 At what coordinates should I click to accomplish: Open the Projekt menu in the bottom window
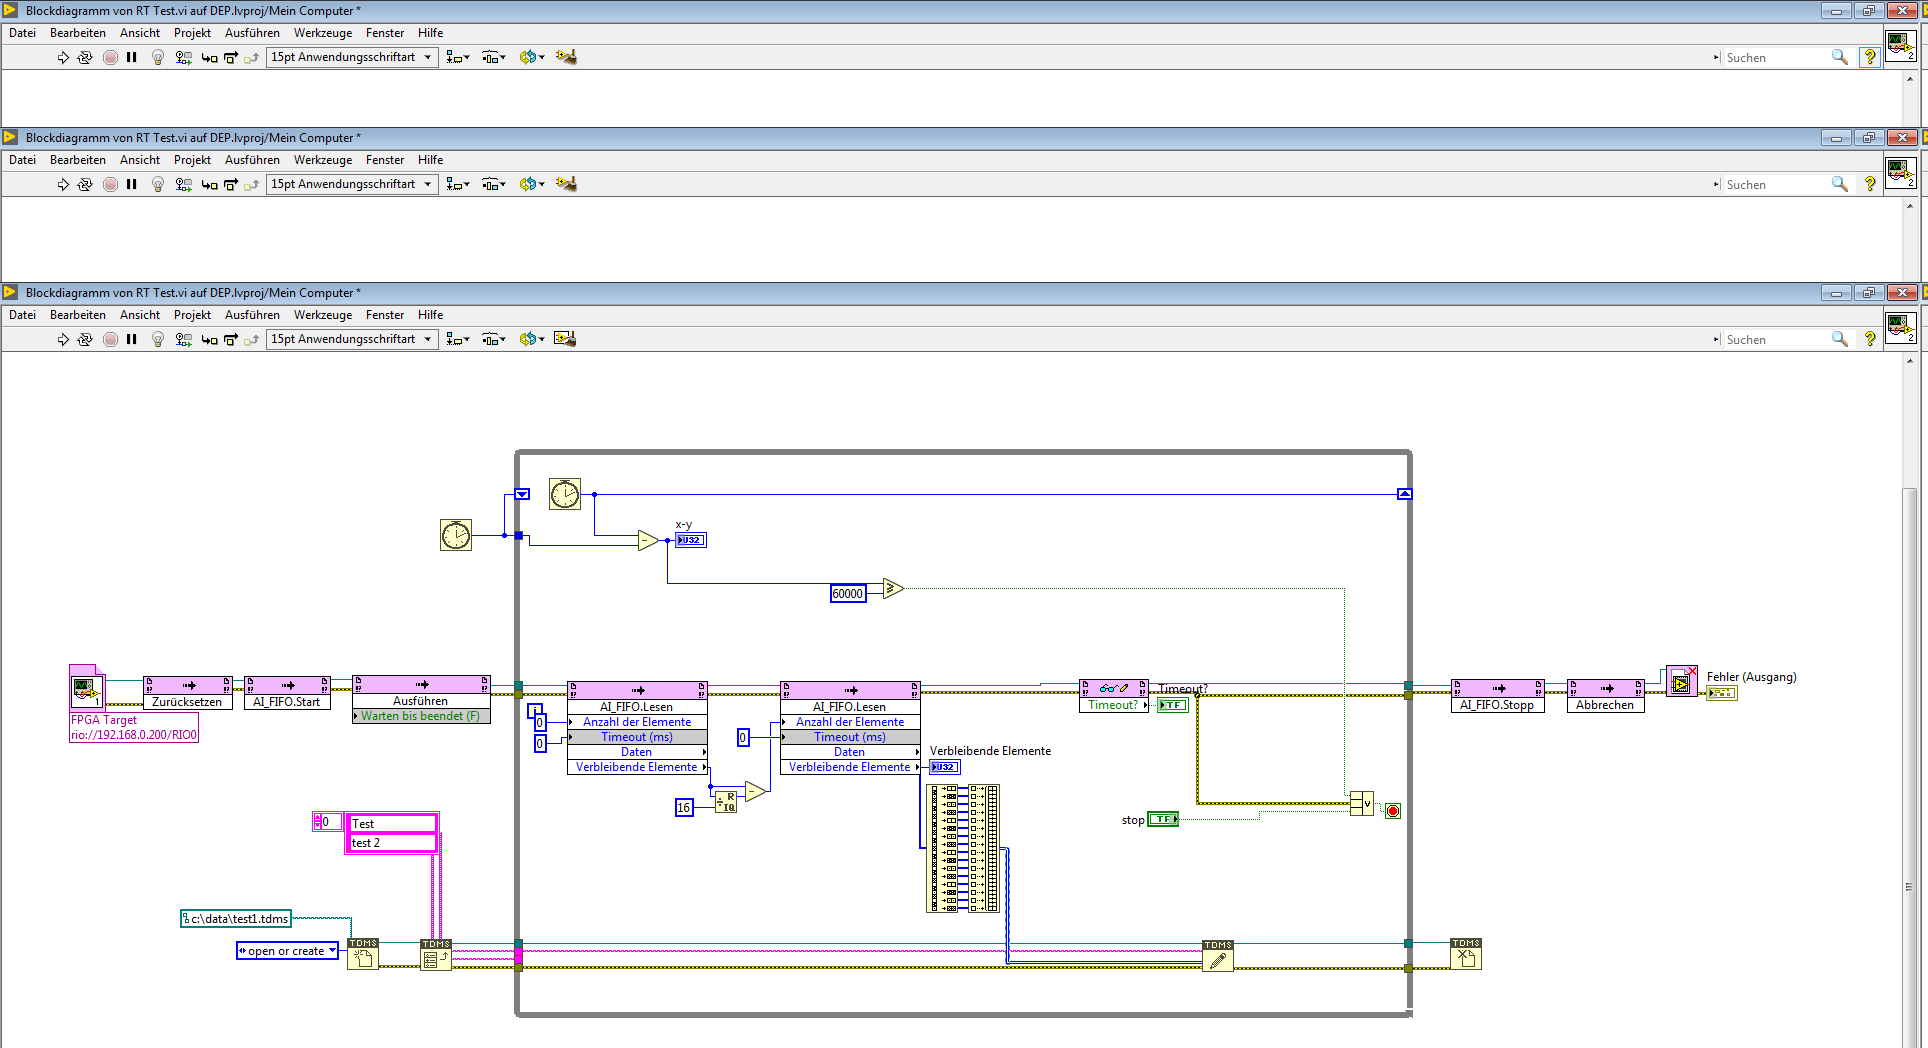192,315
